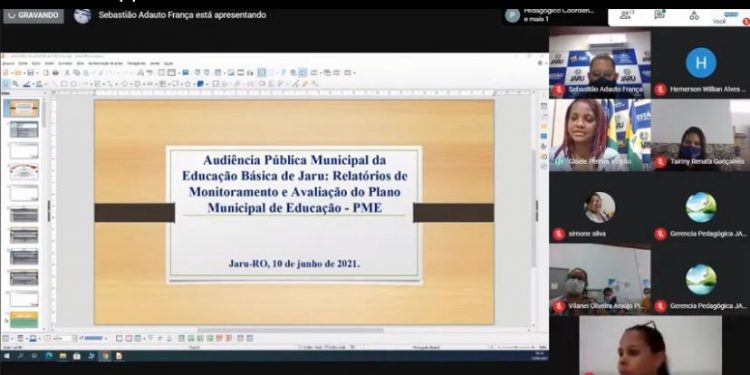Click the vertical scrollbar right of the slide

click(x=534, y=208)
